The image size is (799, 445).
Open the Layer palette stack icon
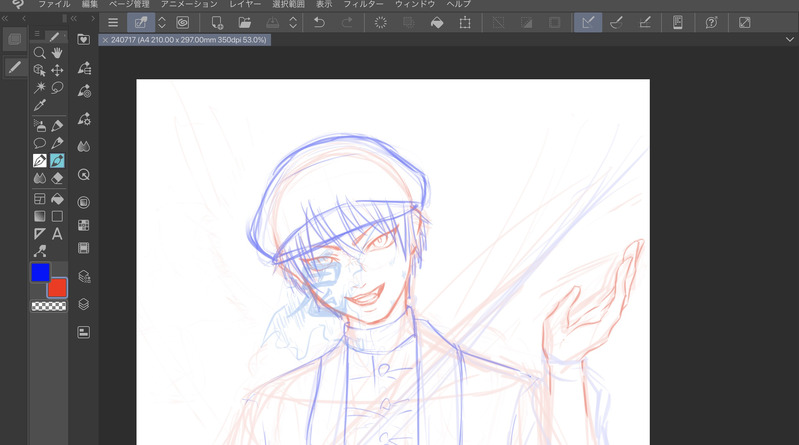(x=84, y=304)
